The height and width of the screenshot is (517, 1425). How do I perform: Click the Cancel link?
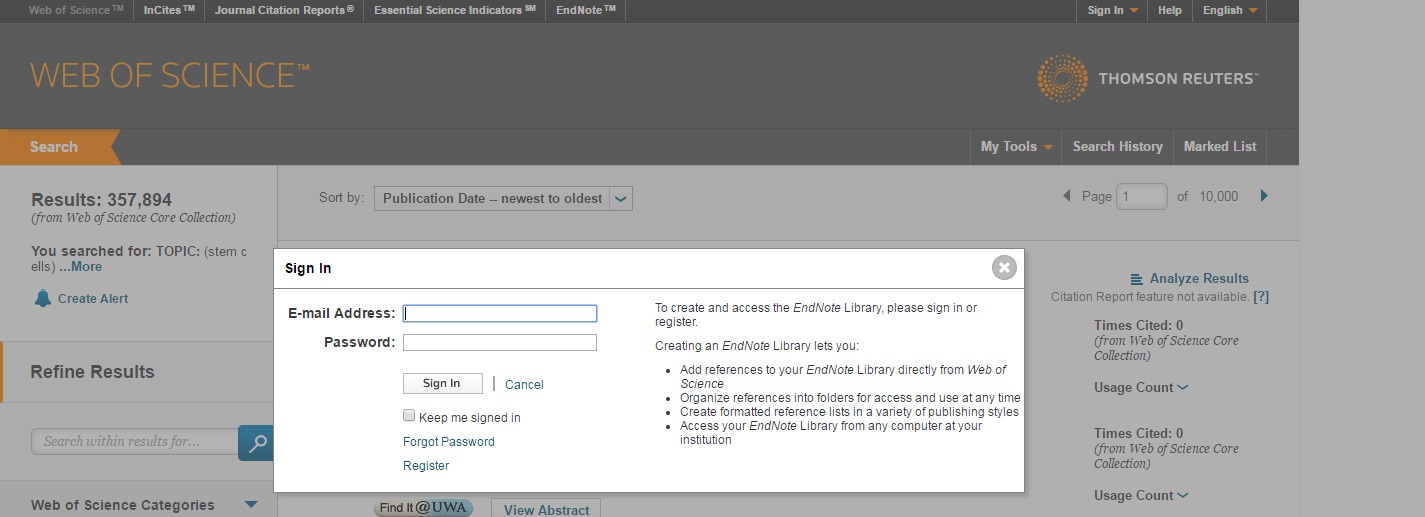click(x=524, y=384)
